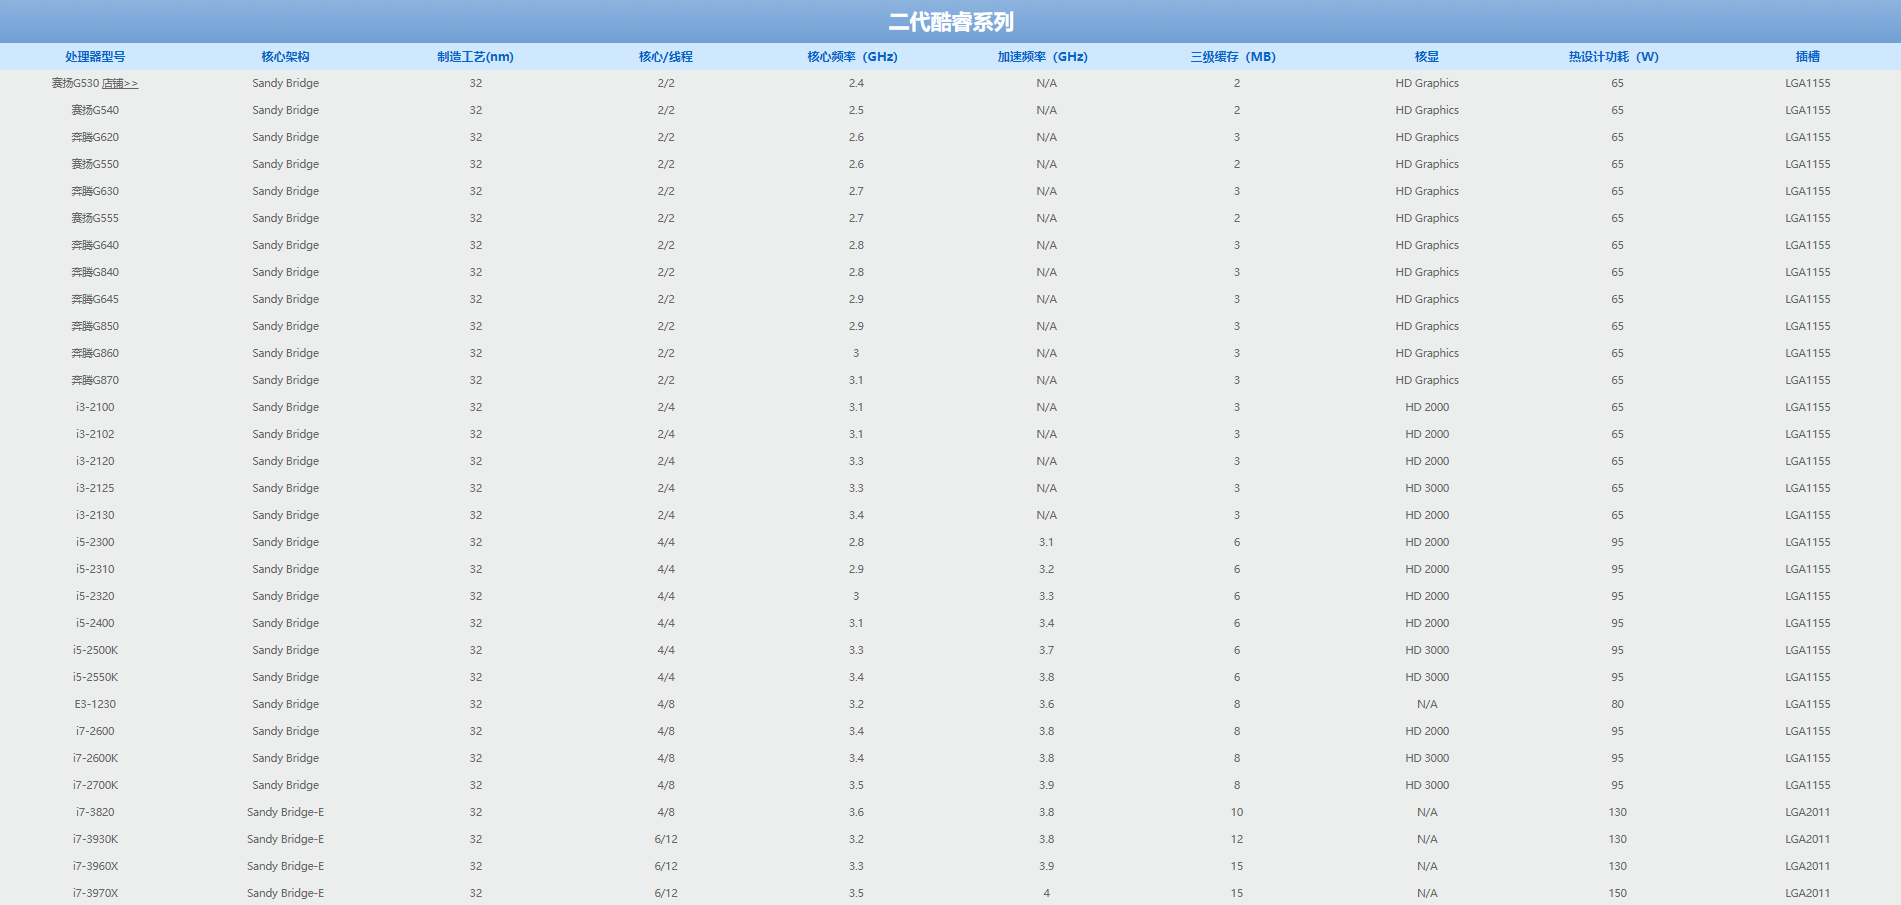Select the i5-2310 model name
Viewport: 1901px width, 905px height.
(95, 569)
